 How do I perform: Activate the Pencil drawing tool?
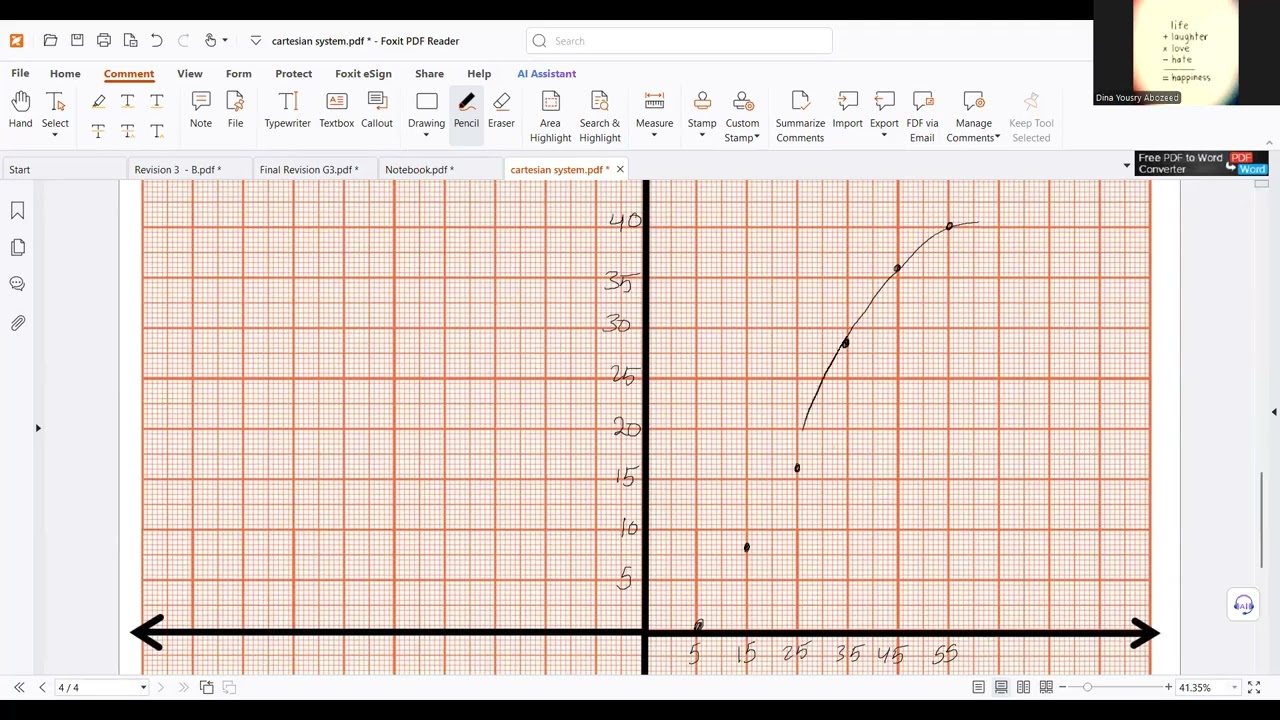pyautogui.click(x=466, y=110)
